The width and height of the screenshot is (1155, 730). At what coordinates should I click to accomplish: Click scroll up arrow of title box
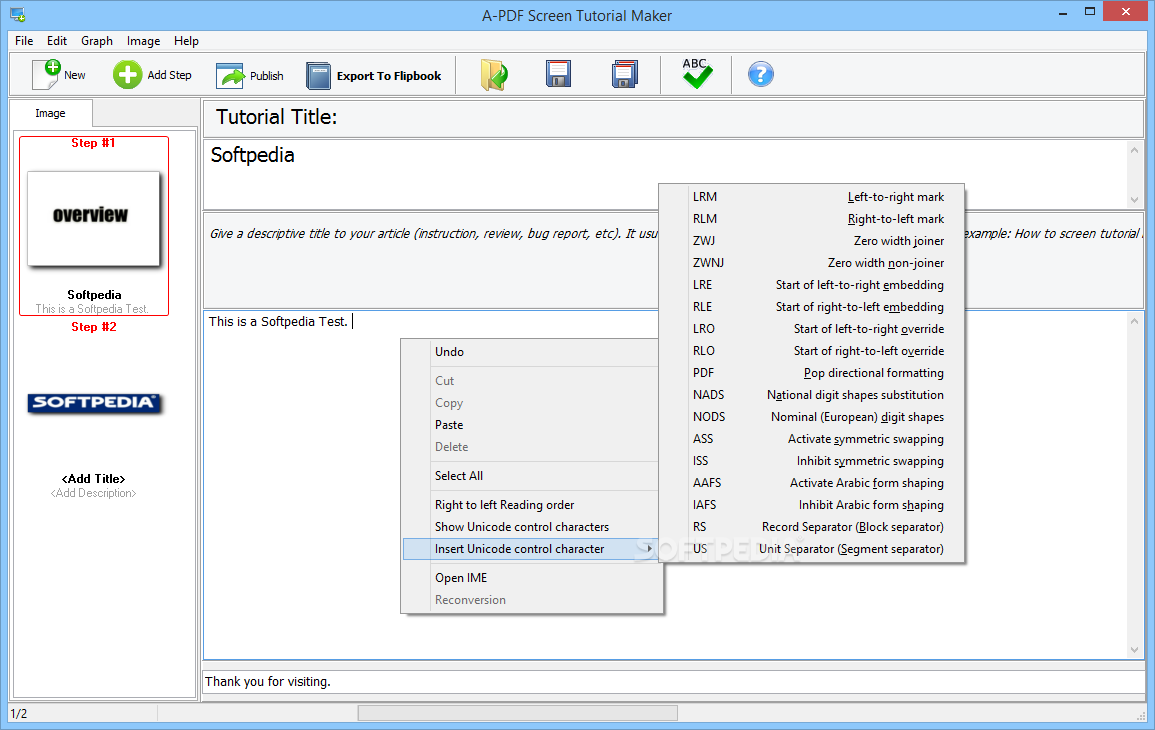pos(1134,150)
